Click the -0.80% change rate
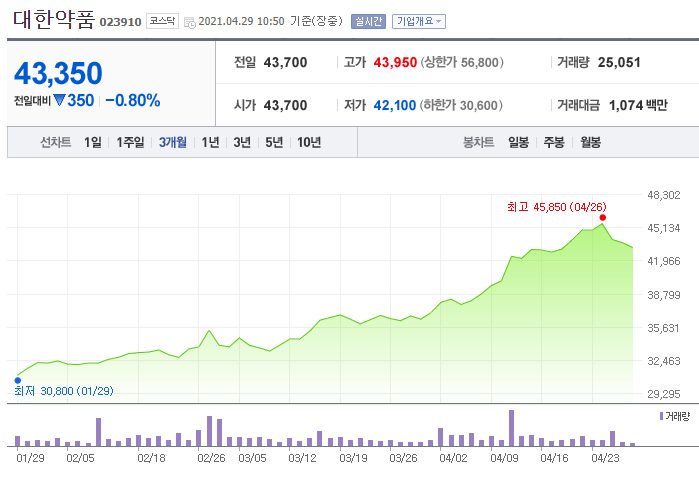This screenshot has height=479, width=699. pos(133,100)
